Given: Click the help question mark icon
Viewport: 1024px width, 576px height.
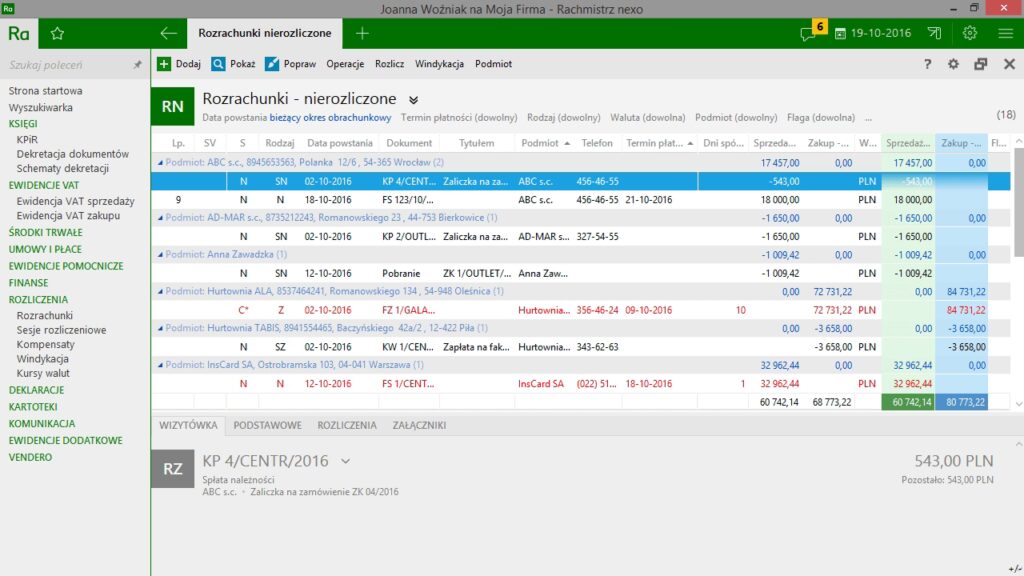Looking at the screenshot, I should (x=927, y=64).
